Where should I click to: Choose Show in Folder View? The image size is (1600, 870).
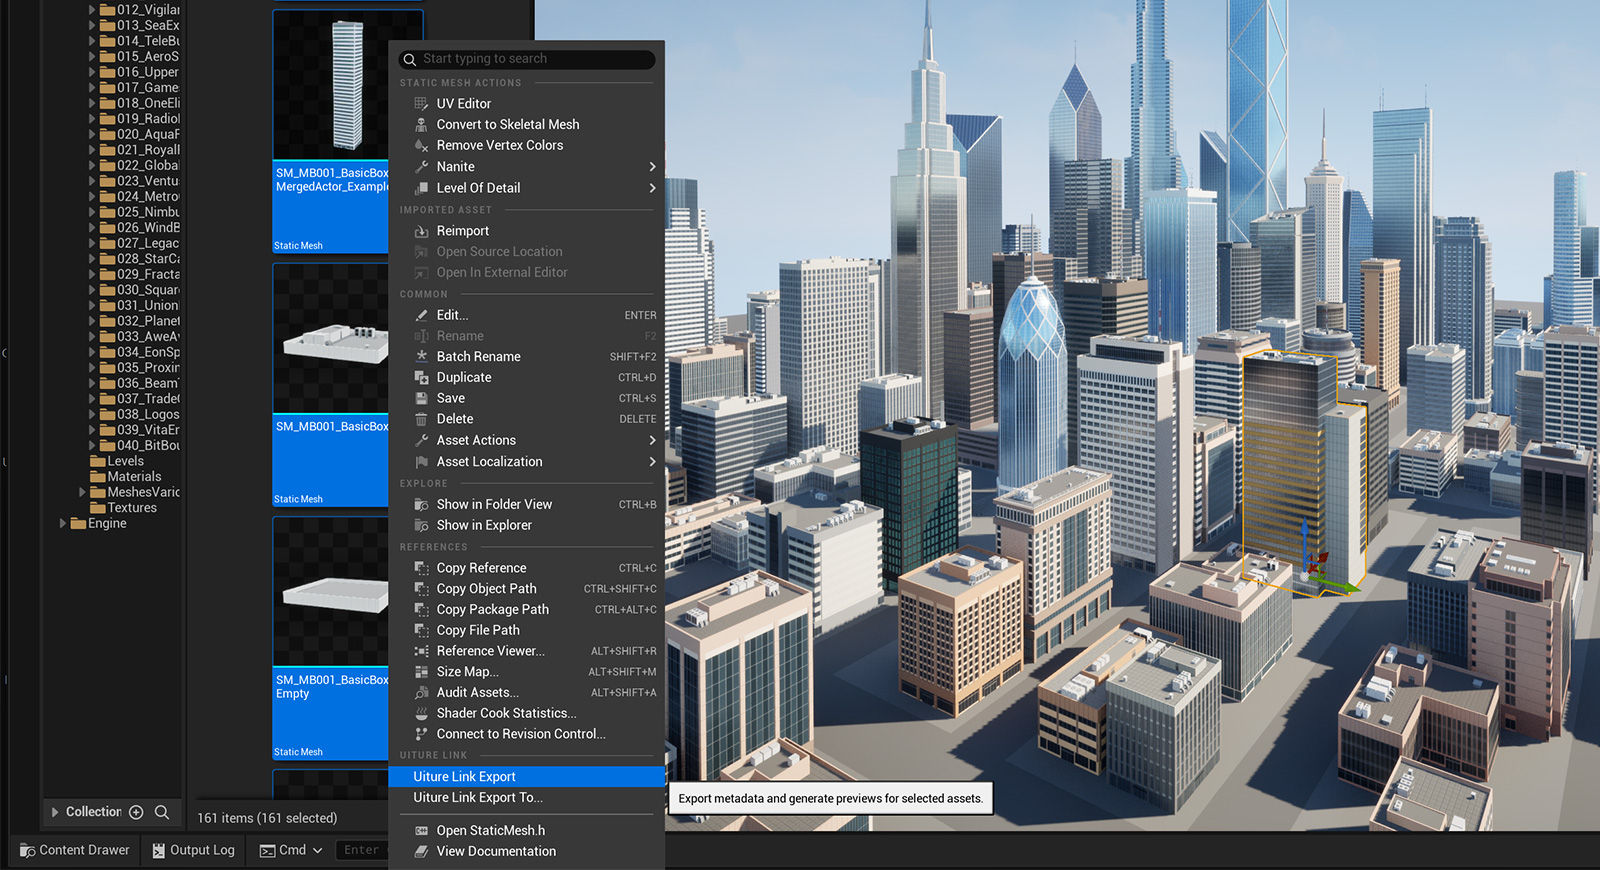pyautogui.click(x=526, y=505)
